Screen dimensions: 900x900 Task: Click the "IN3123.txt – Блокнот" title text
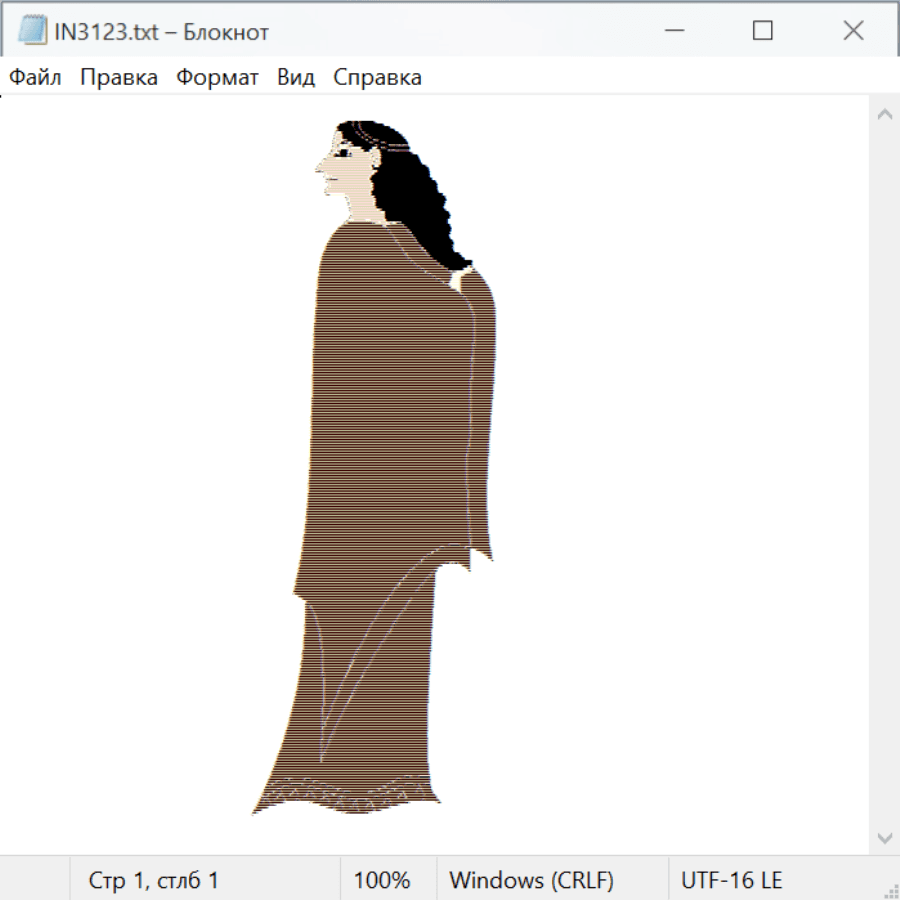point(162,32)
